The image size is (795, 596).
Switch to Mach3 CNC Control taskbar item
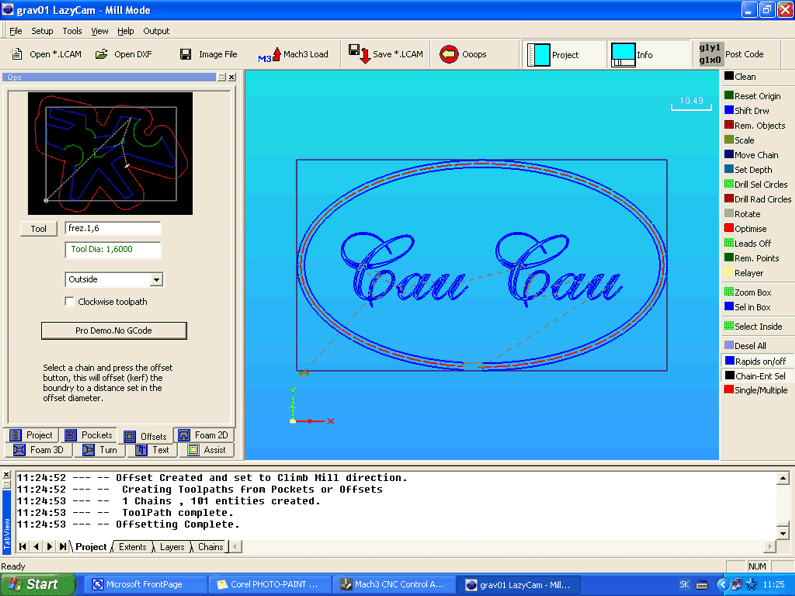point(393,584)
